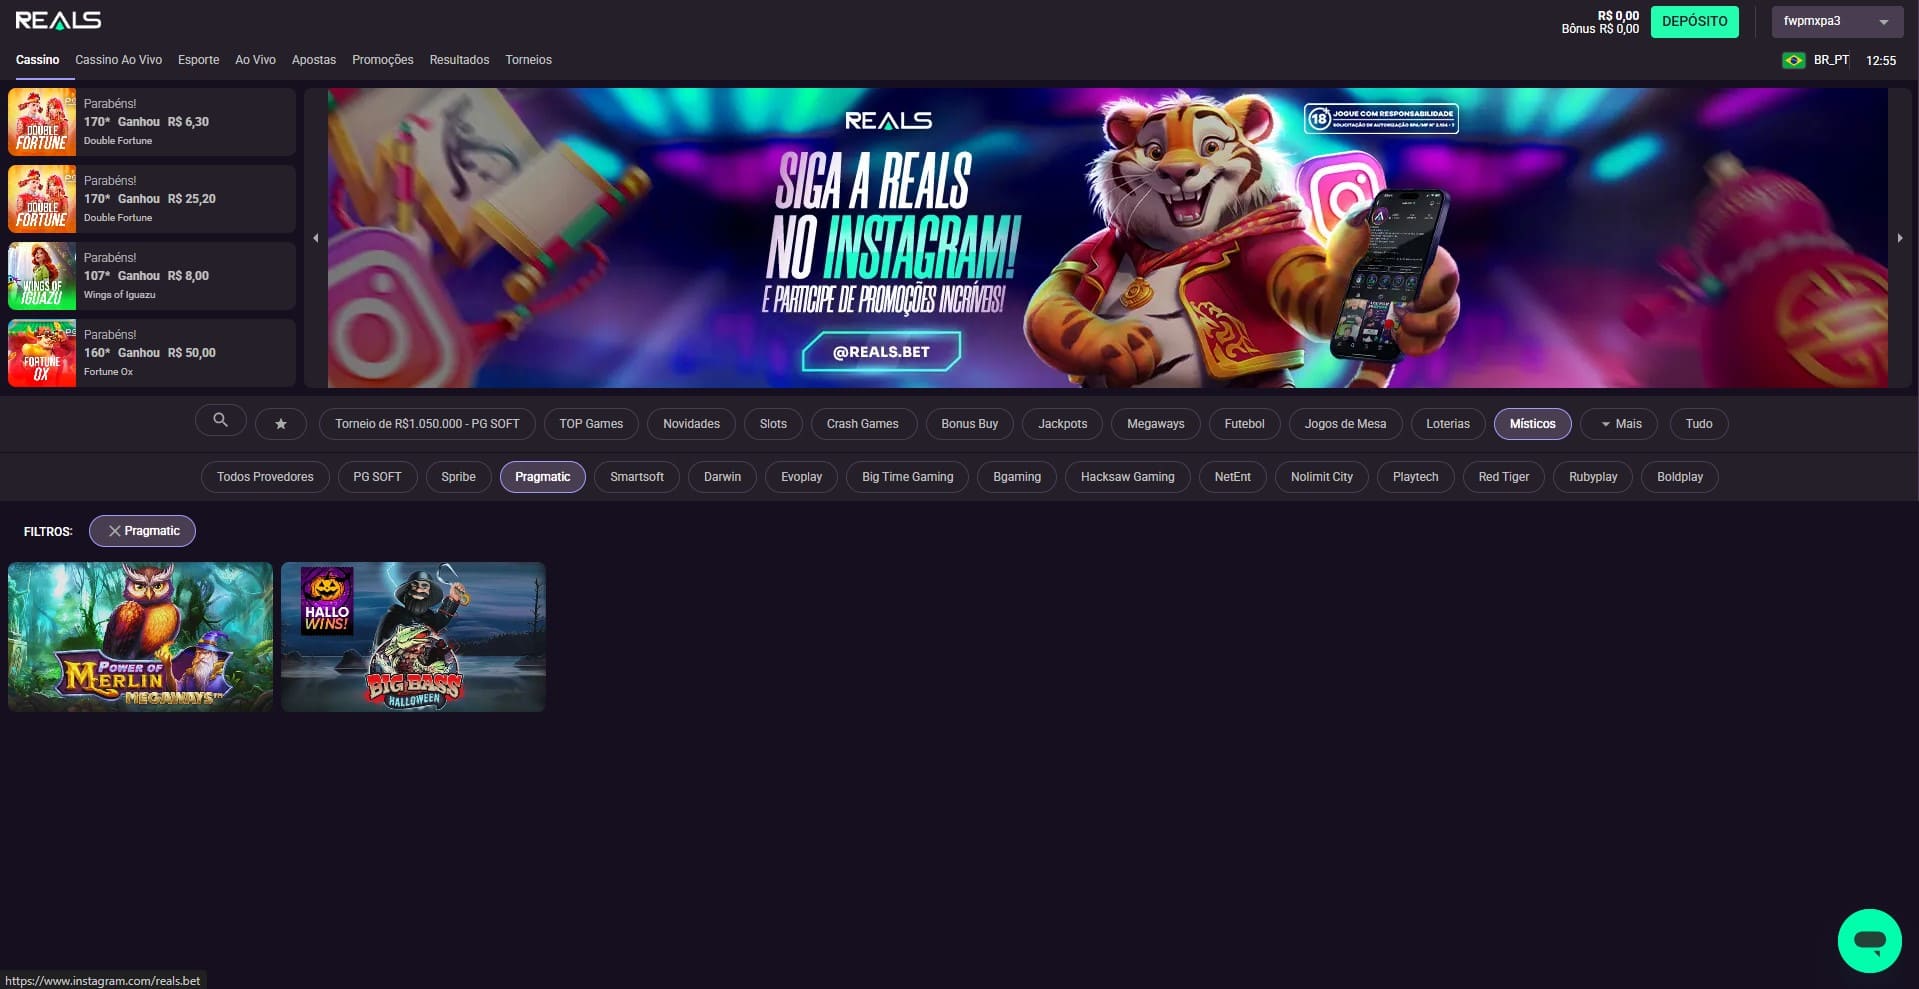Image resolution: width=1919 pixels, height=989 pixels.
Task: Filter by Bgaming provider
Action: tap(1017, 477)
